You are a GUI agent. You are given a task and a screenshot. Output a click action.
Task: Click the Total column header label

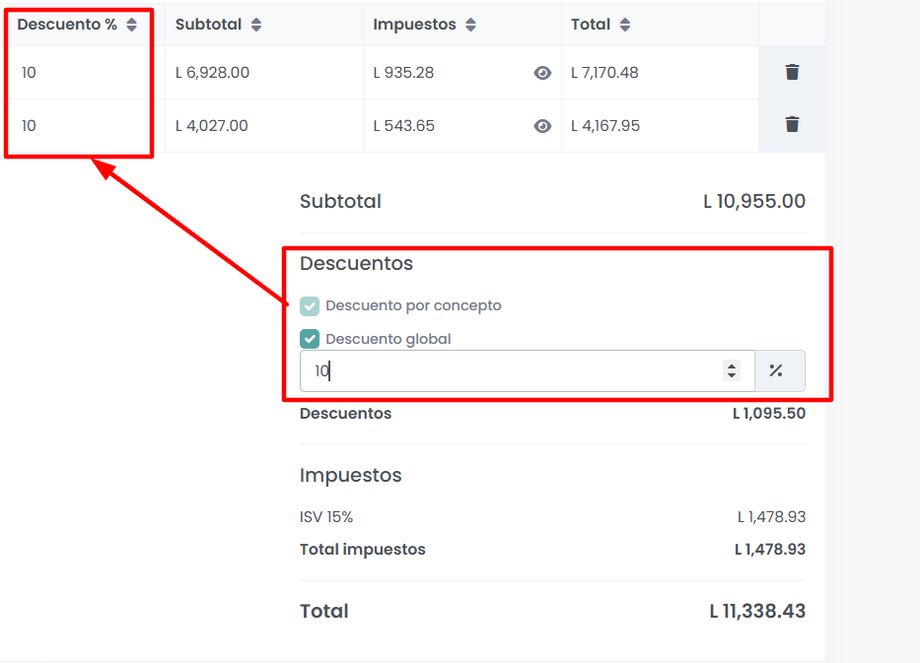click(590, 24)
